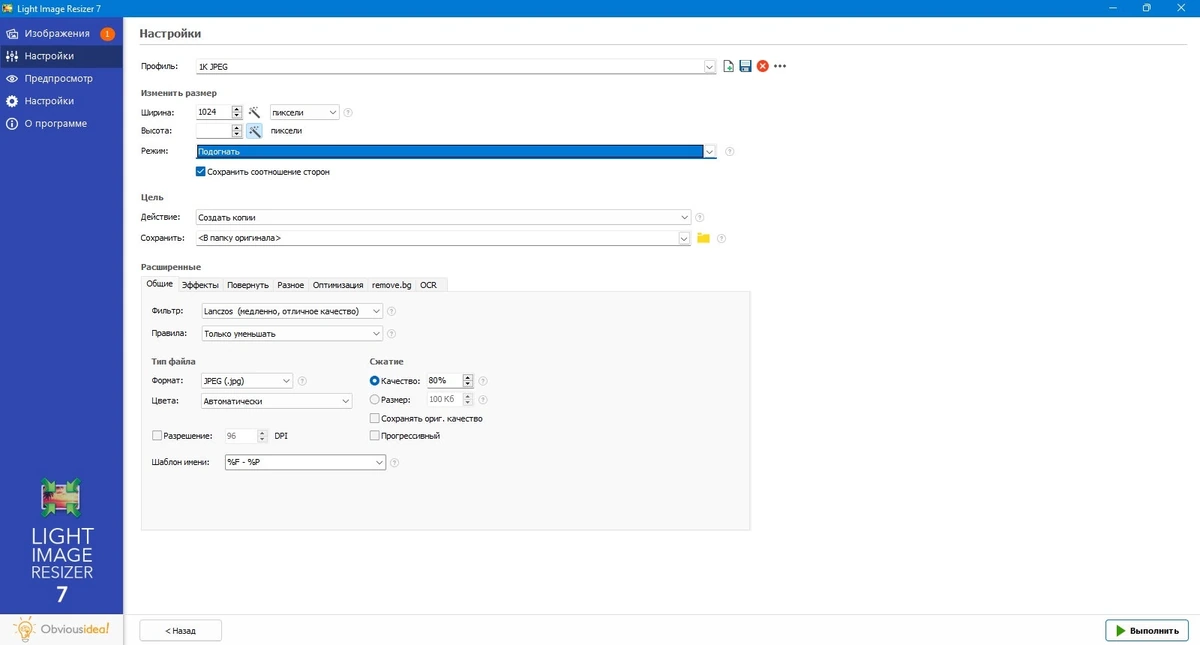
Task: Select the Общие tab
Action: click(160, 284)
